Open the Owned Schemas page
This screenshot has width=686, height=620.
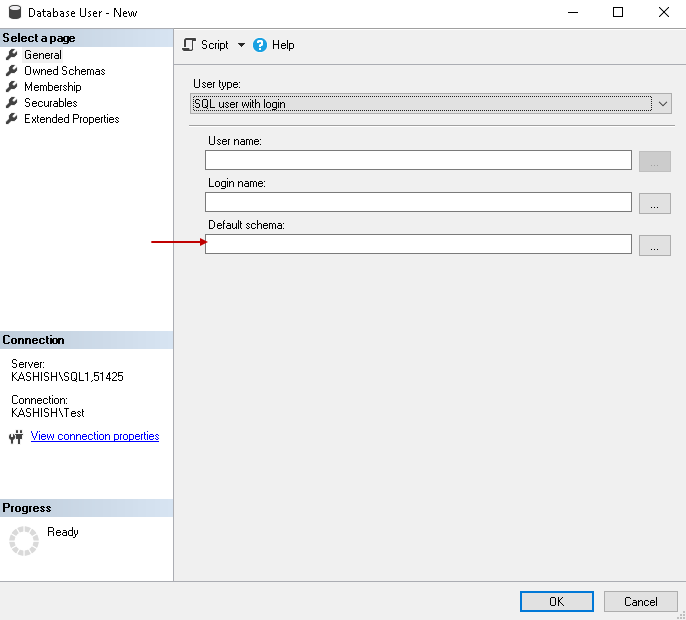[x=64, y=71]
